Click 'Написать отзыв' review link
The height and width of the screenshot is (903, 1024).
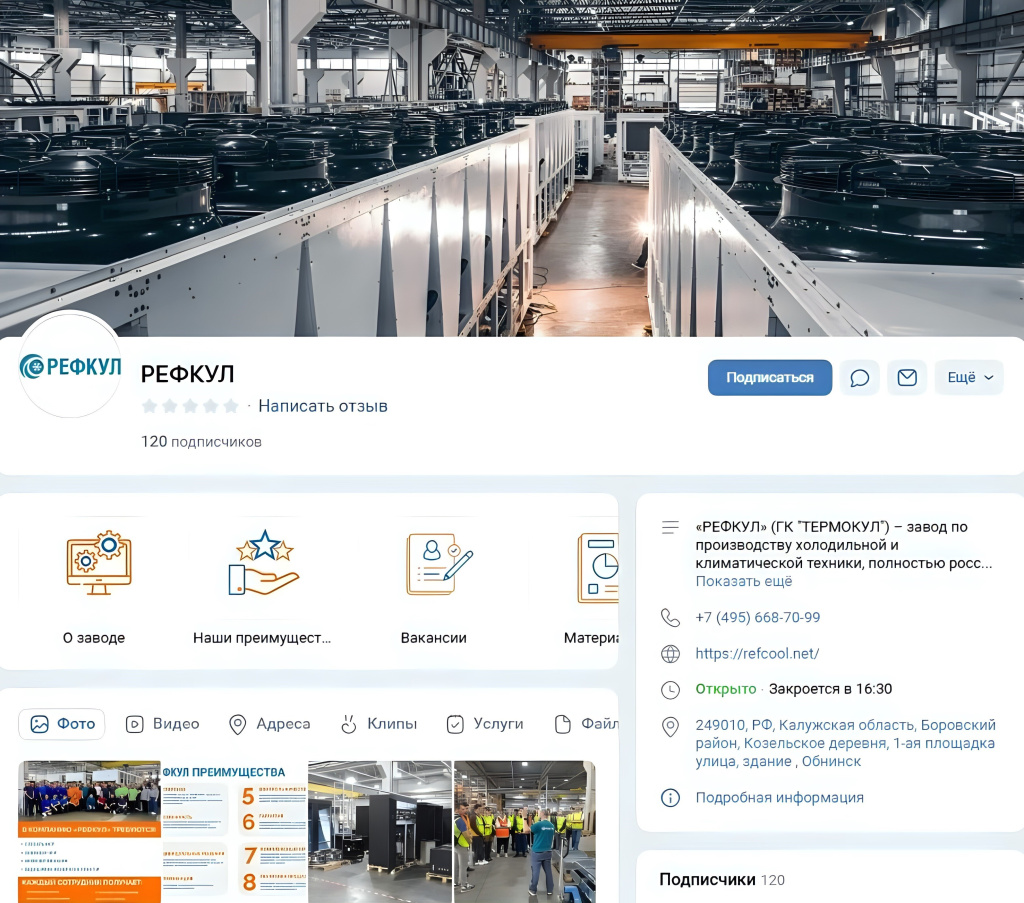[322, 406]
